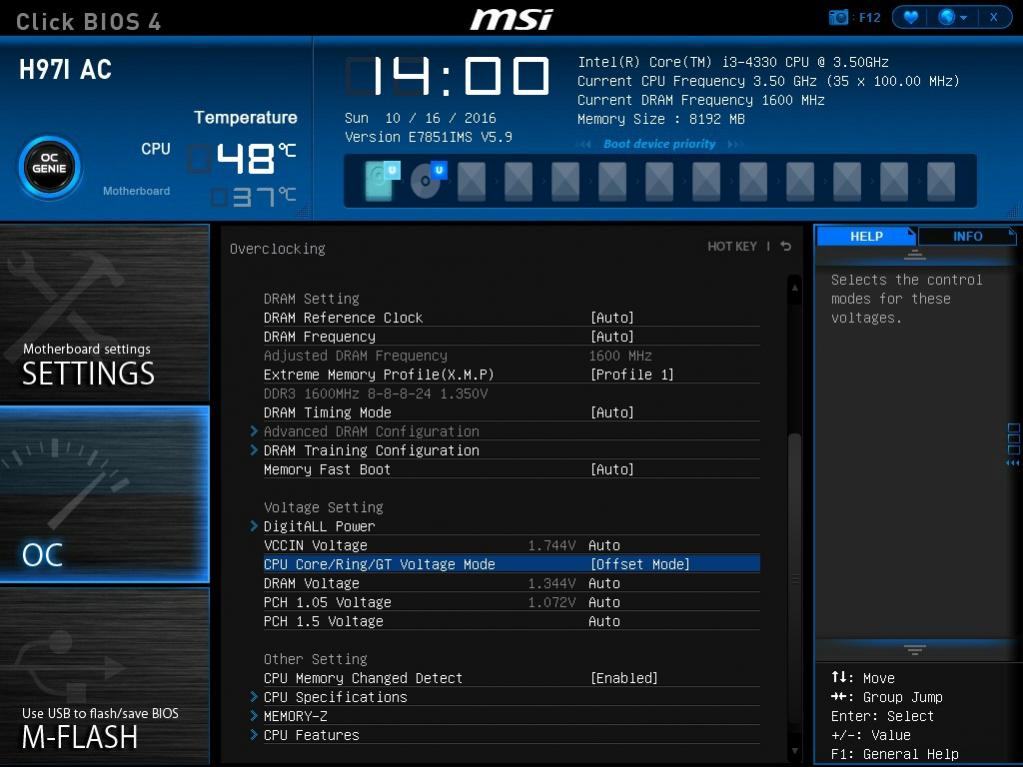Image resolution: width=1023 pixels, height=767 pixels.
Task: Open CPU Core/Ring/GT Voltage Mode options
Action: pyautogui.click(x=512, y=564)
